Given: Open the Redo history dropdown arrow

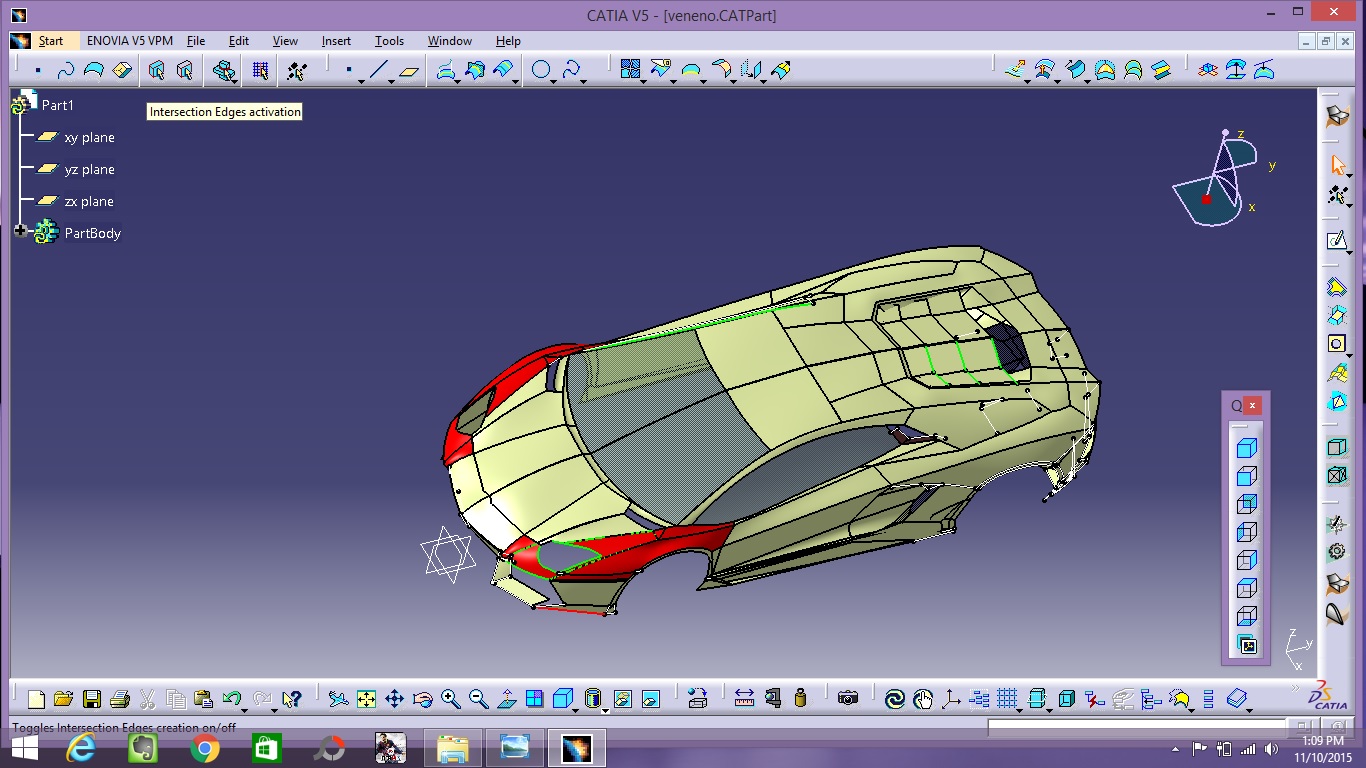Looking at the screenshot, I should pos(275,709).
